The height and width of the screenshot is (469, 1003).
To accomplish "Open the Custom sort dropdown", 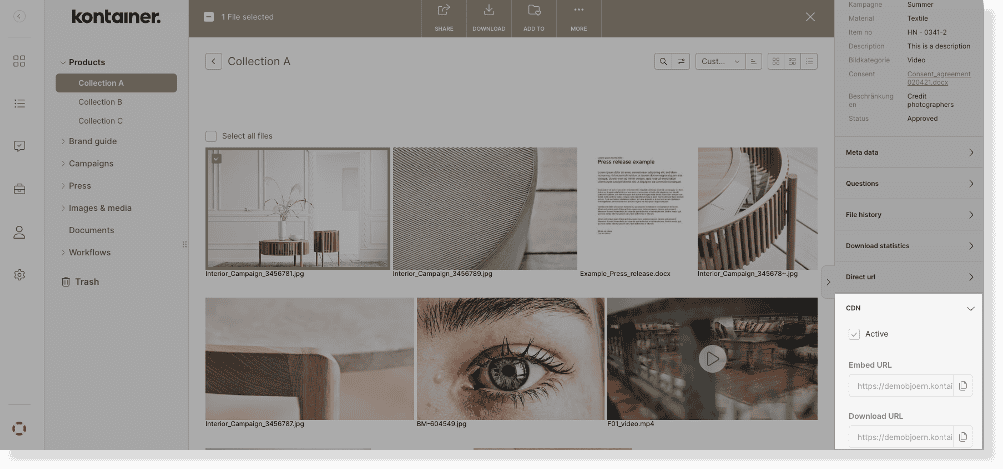I will pyautogui.click(x=720, y=61).
